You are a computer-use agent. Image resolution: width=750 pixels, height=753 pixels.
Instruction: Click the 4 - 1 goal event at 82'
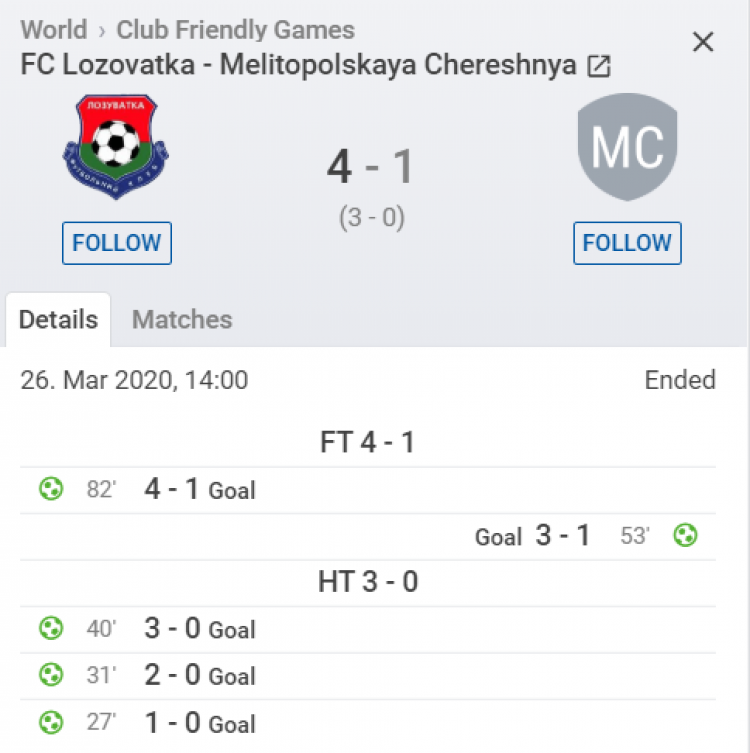pyautogui.click(x=200, y=490)
